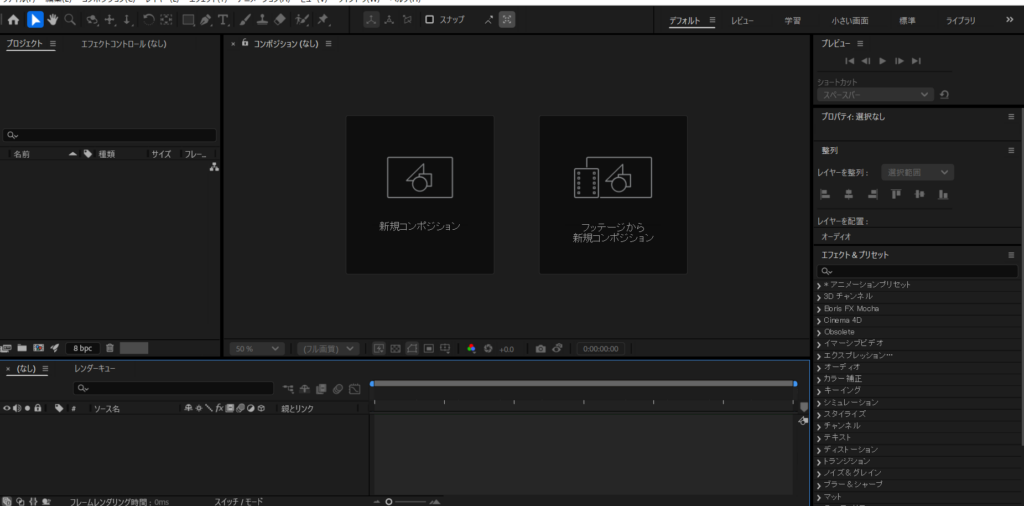Take a snapshot with the camera icon
Image resolution: width=1024 pixels, height=506 pixels.
click(x=540, y=349)
